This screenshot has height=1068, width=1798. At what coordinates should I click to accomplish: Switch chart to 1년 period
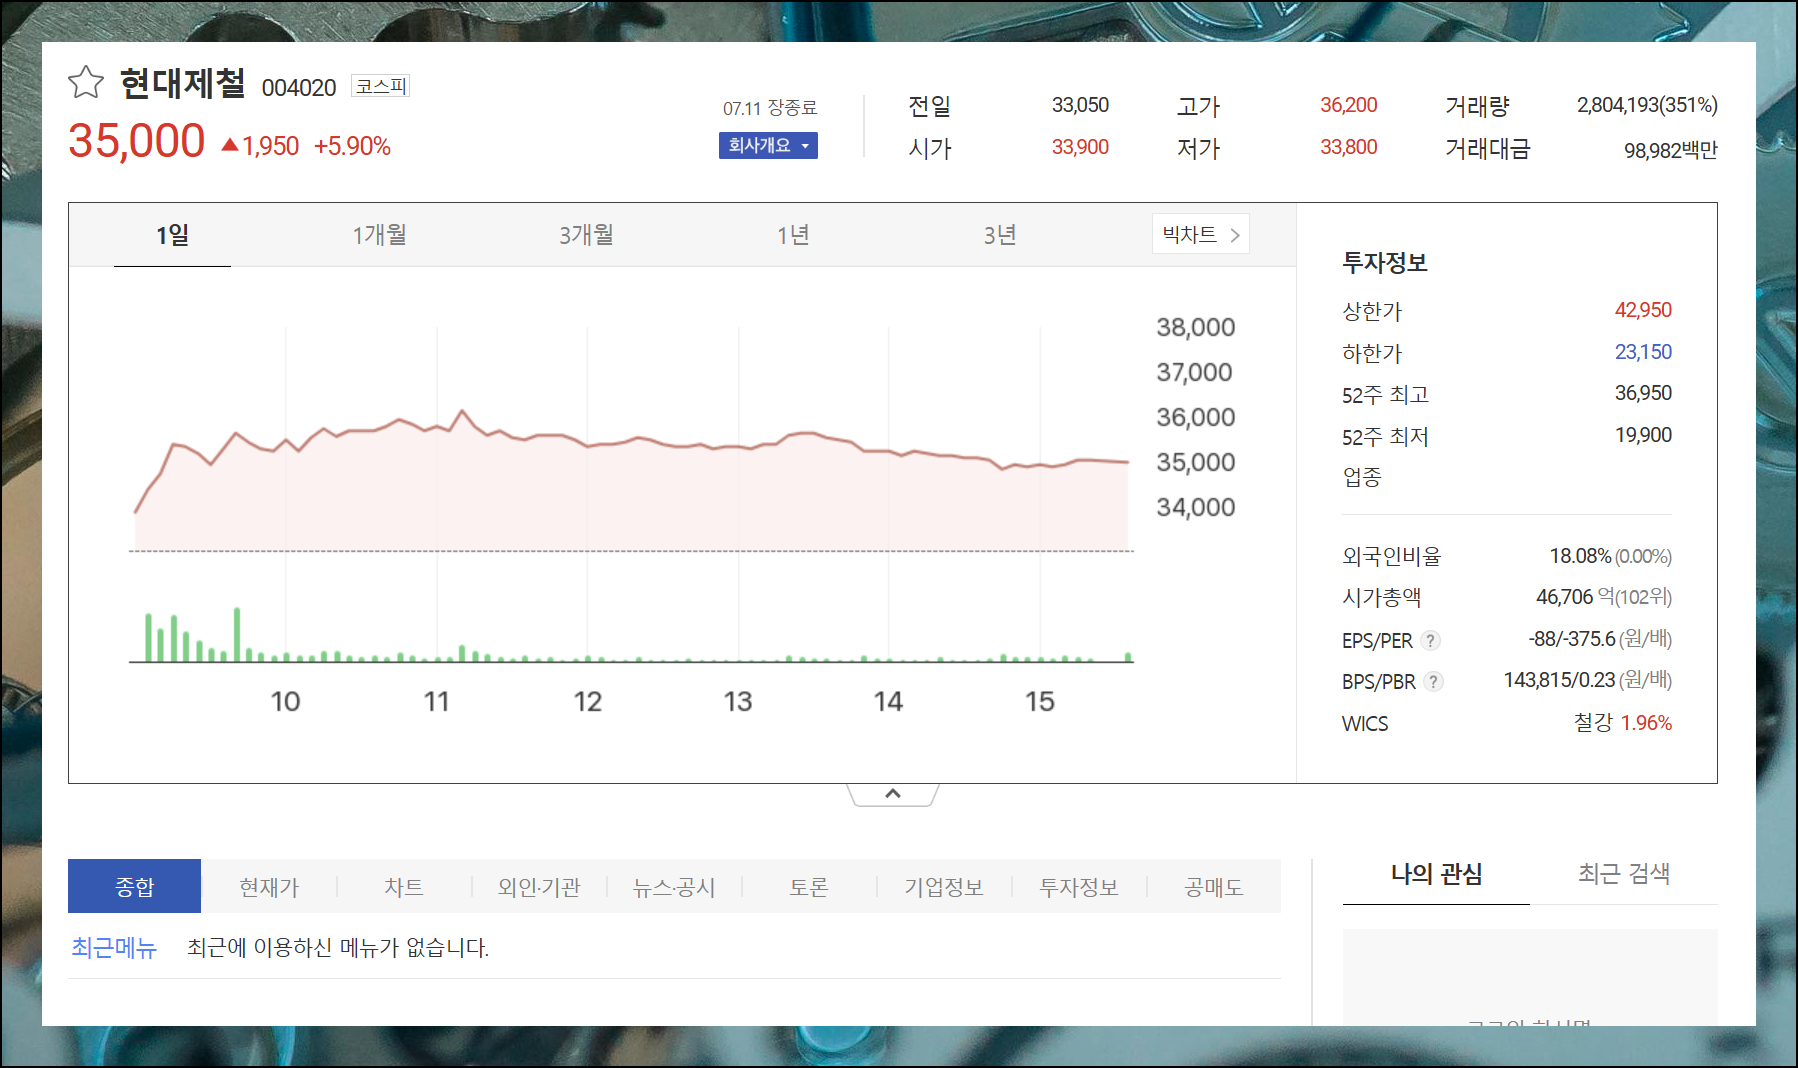(x=793, y=235)
